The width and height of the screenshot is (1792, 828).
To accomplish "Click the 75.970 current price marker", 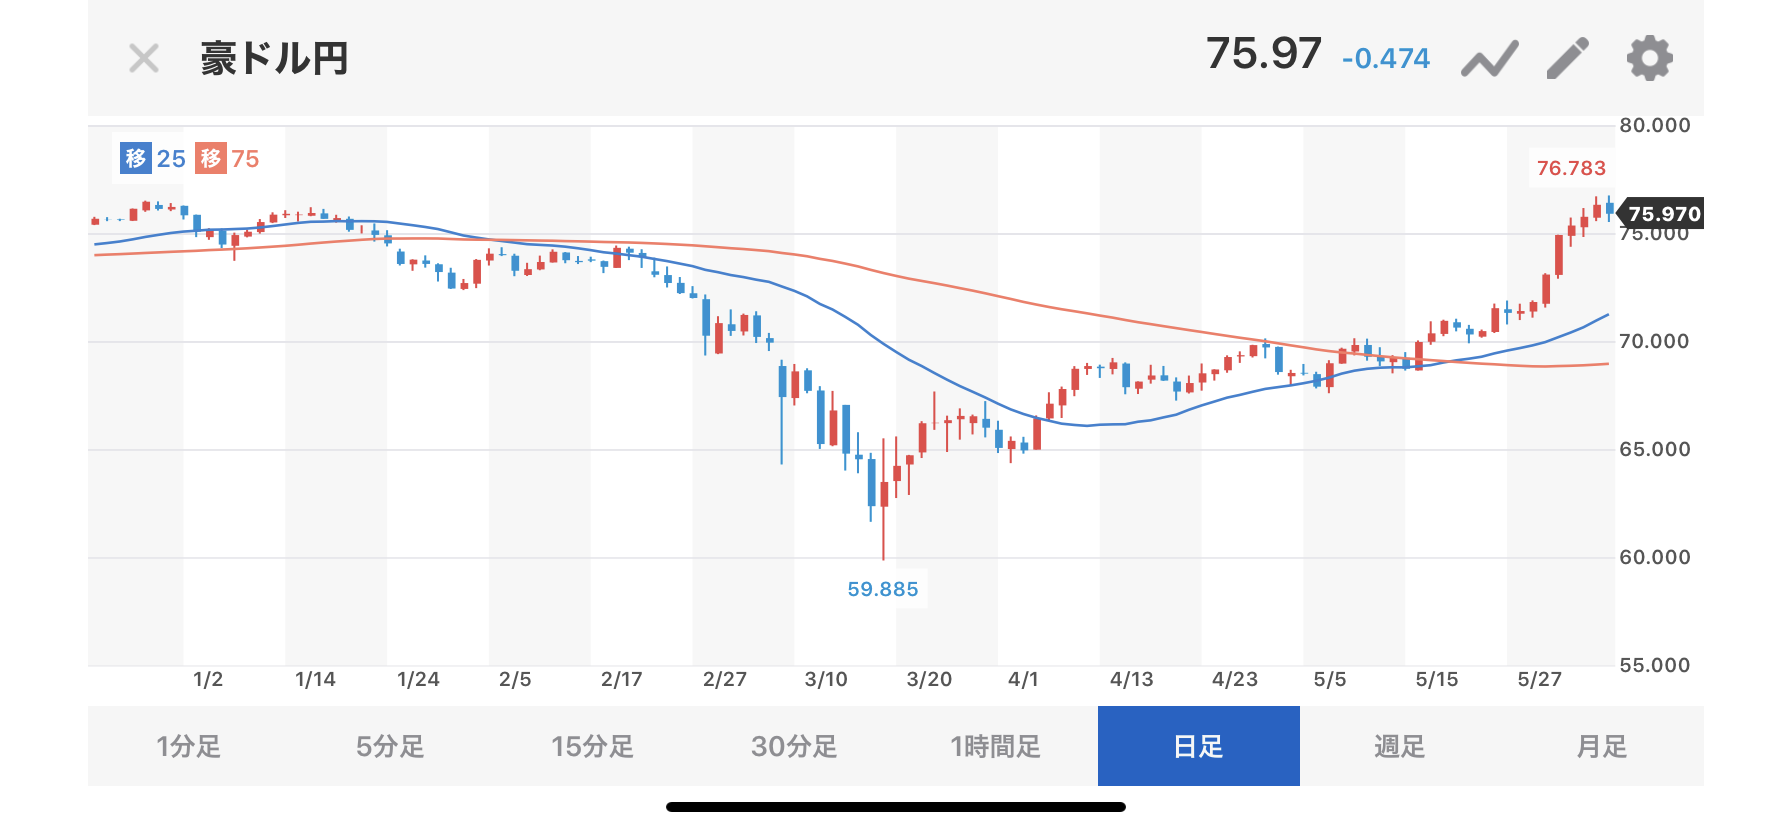I will (1663, 214).
